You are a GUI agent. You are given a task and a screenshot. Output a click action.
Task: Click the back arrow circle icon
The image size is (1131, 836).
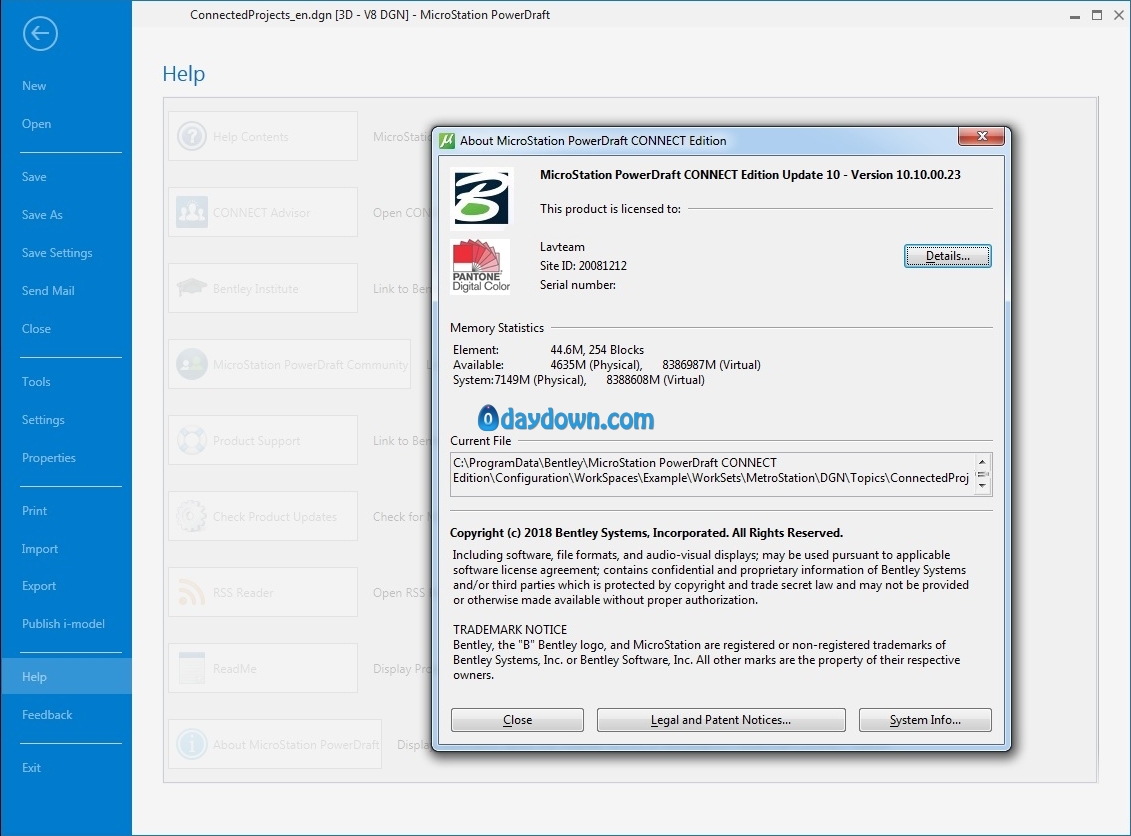40,33
